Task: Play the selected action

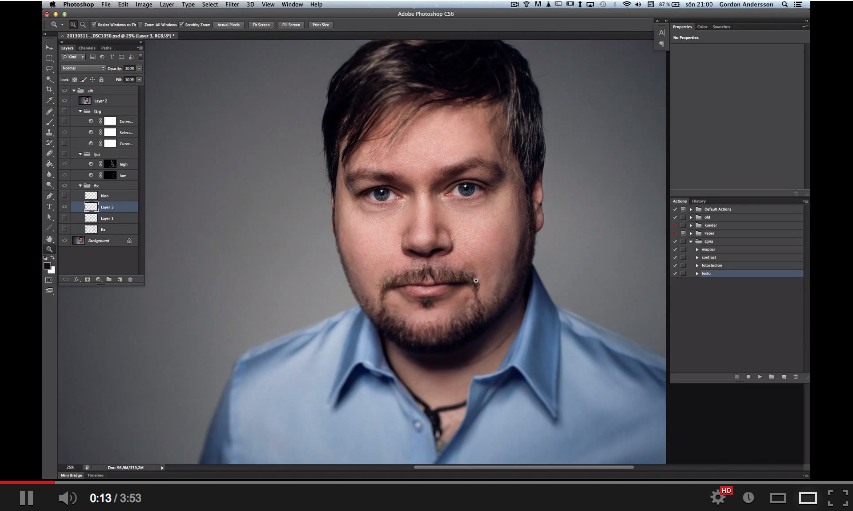Action: click(x=760, y=377)
